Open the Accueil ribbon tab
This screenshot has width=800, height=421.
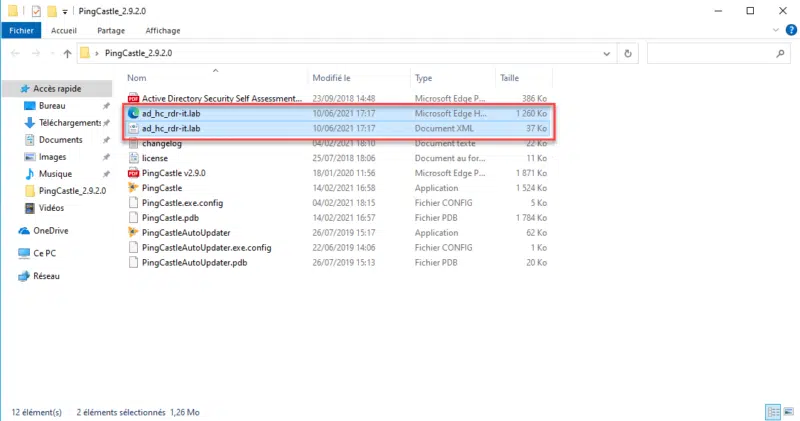pyautogui.click(x=63, y=31)
